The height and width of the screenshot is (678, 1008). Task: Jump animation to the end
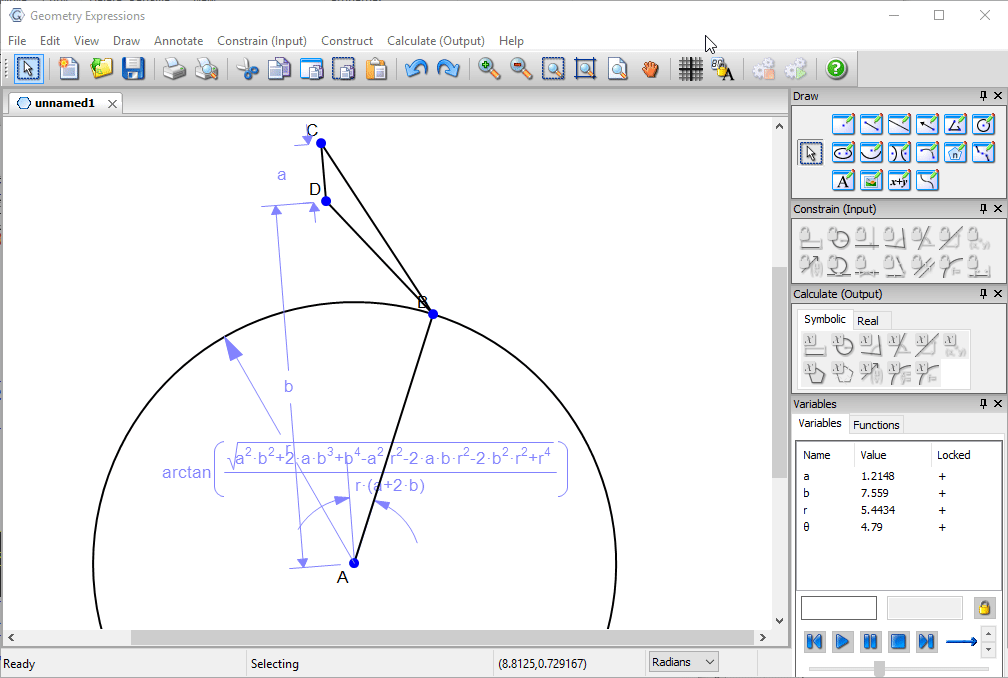point(926,641)
